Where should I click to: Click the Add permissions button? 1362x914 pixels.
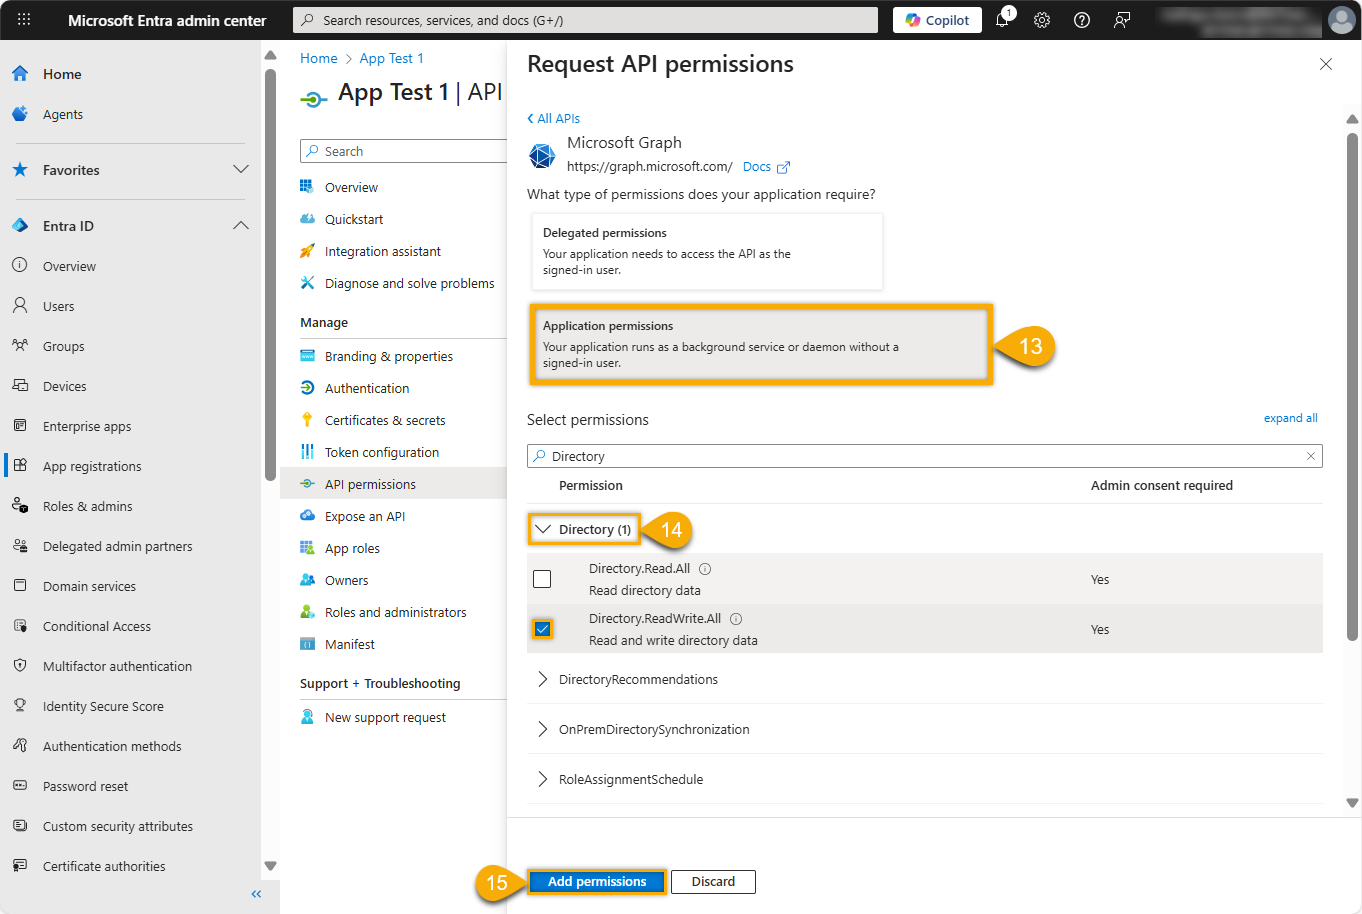[597, 881]
